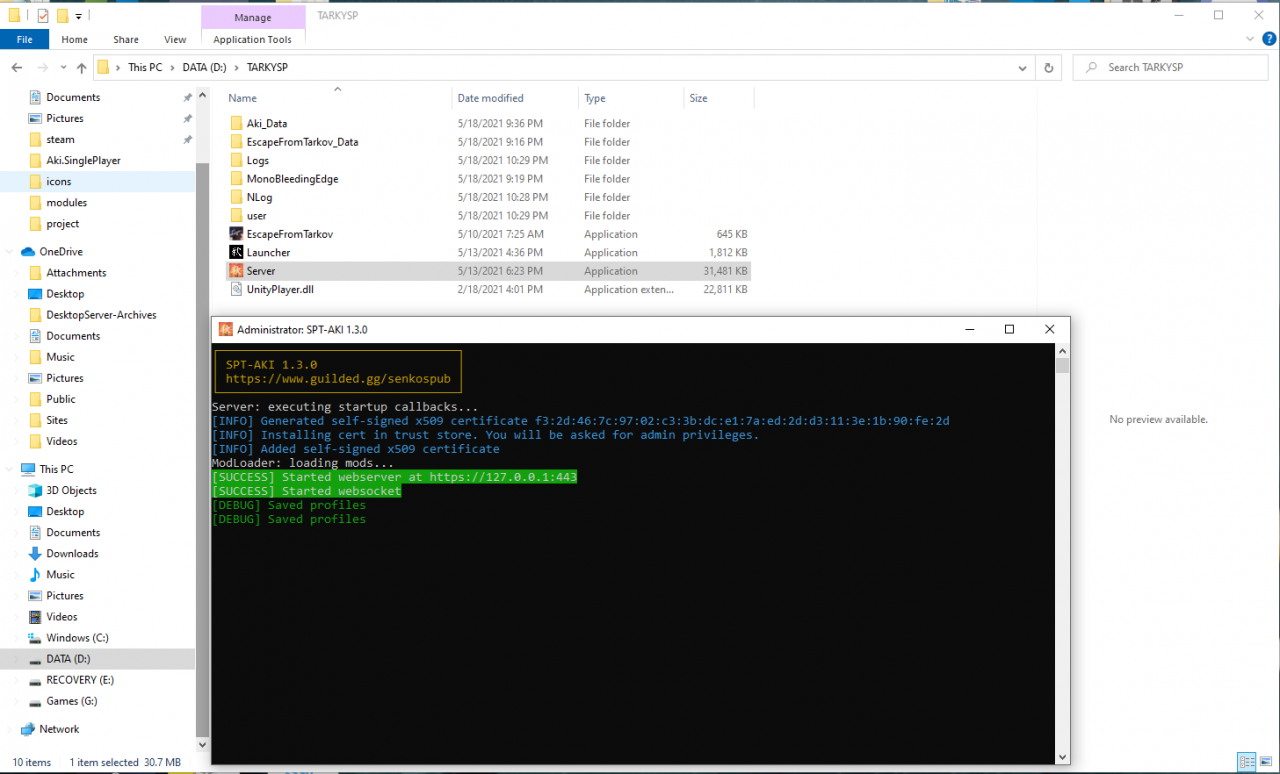Click new folder icon in quick access toolbar
This screenshot has width=1280, height=774.
point(62,16)
